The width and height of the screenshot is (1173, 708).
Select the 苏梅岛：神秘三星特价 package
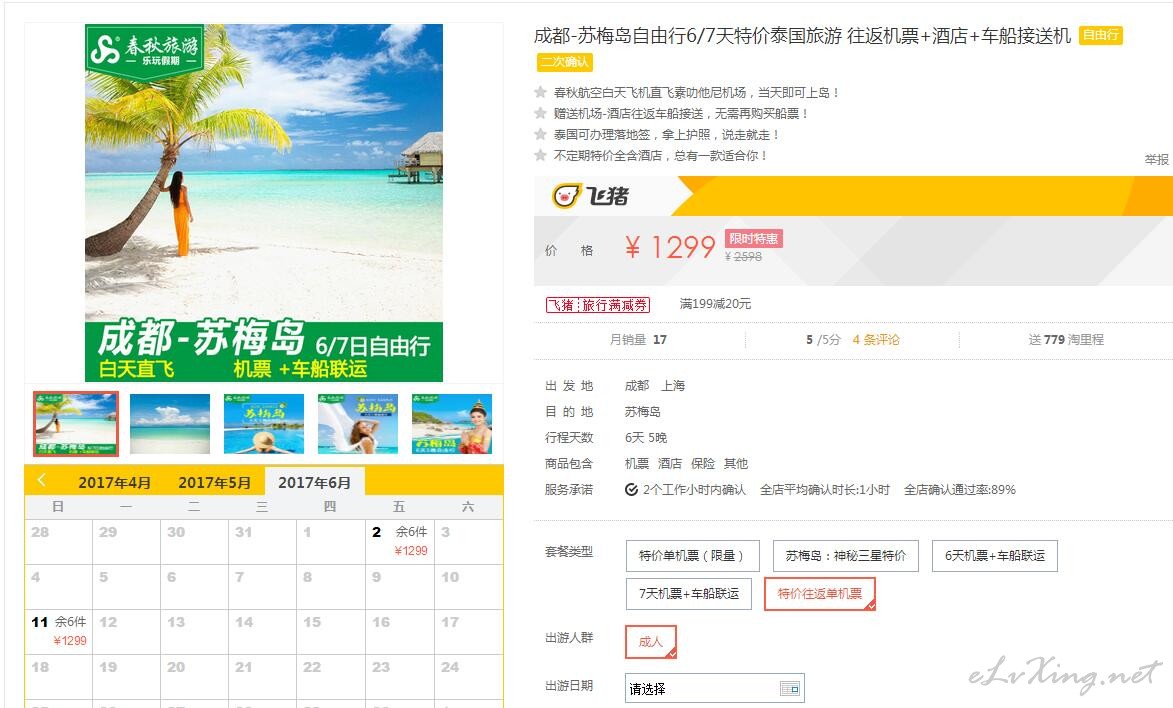pos(845,555)
